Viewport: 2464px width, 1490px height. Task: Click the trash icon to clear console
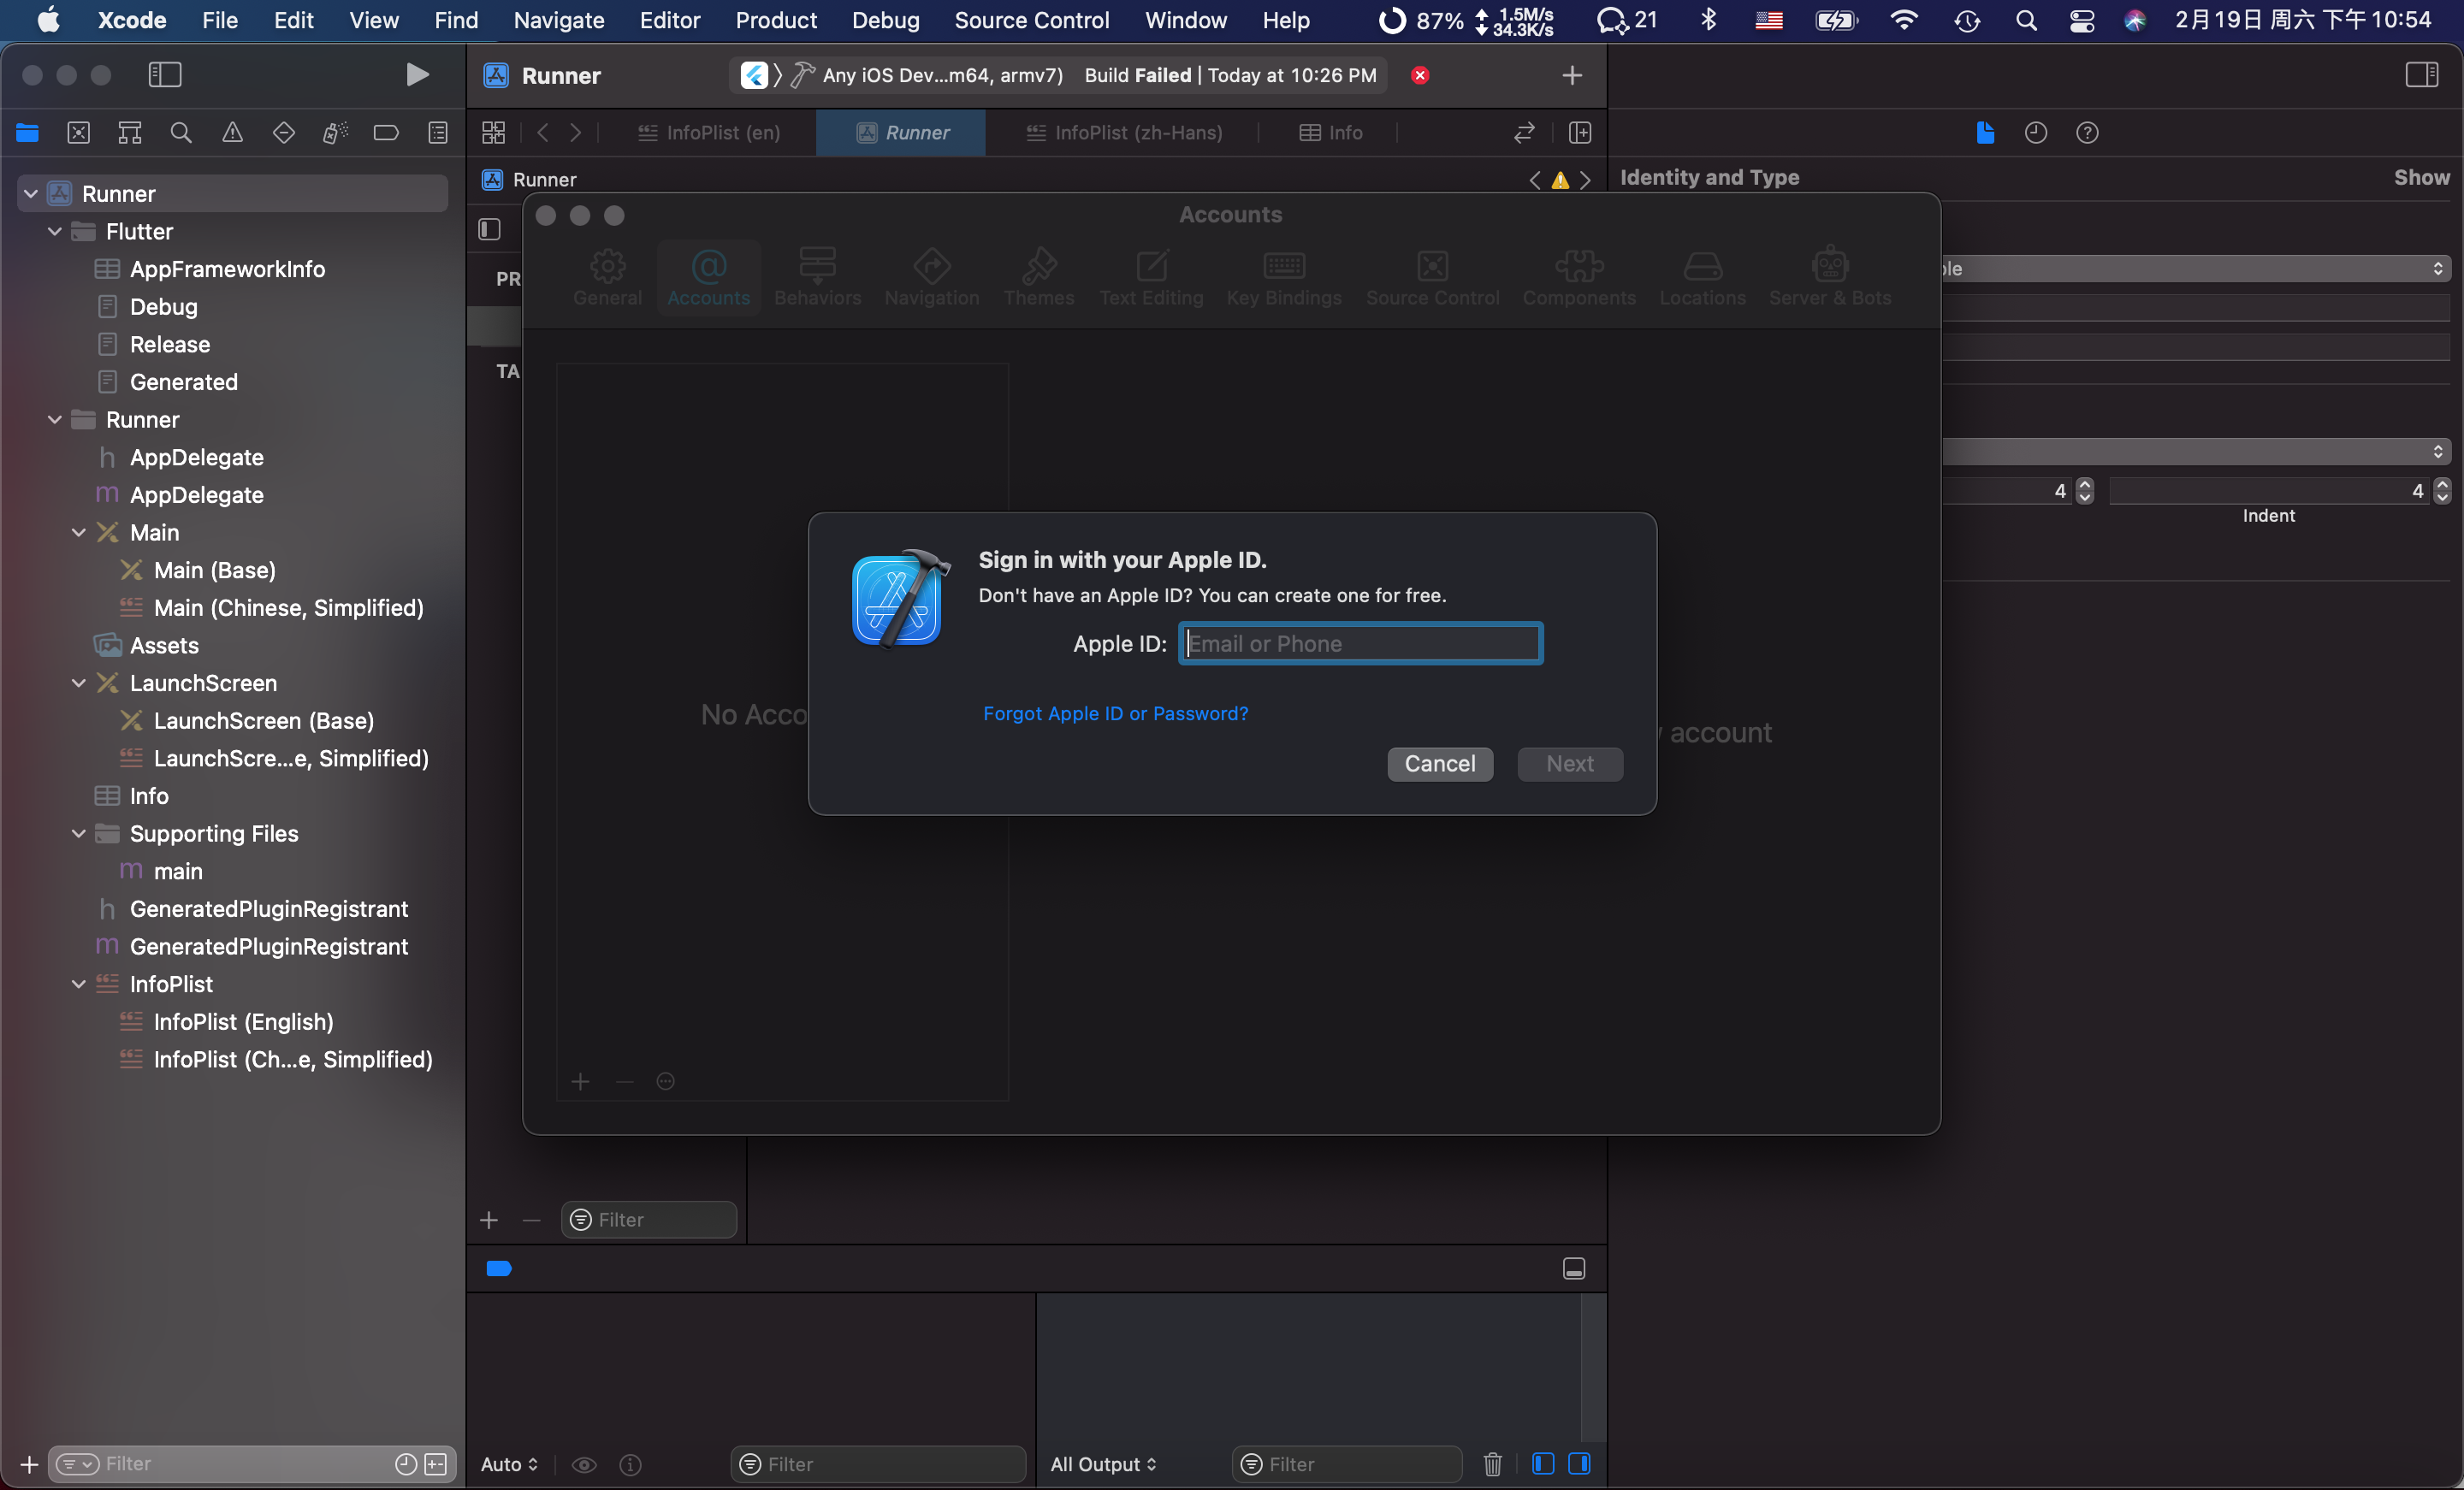(x=1493, y=1464)
